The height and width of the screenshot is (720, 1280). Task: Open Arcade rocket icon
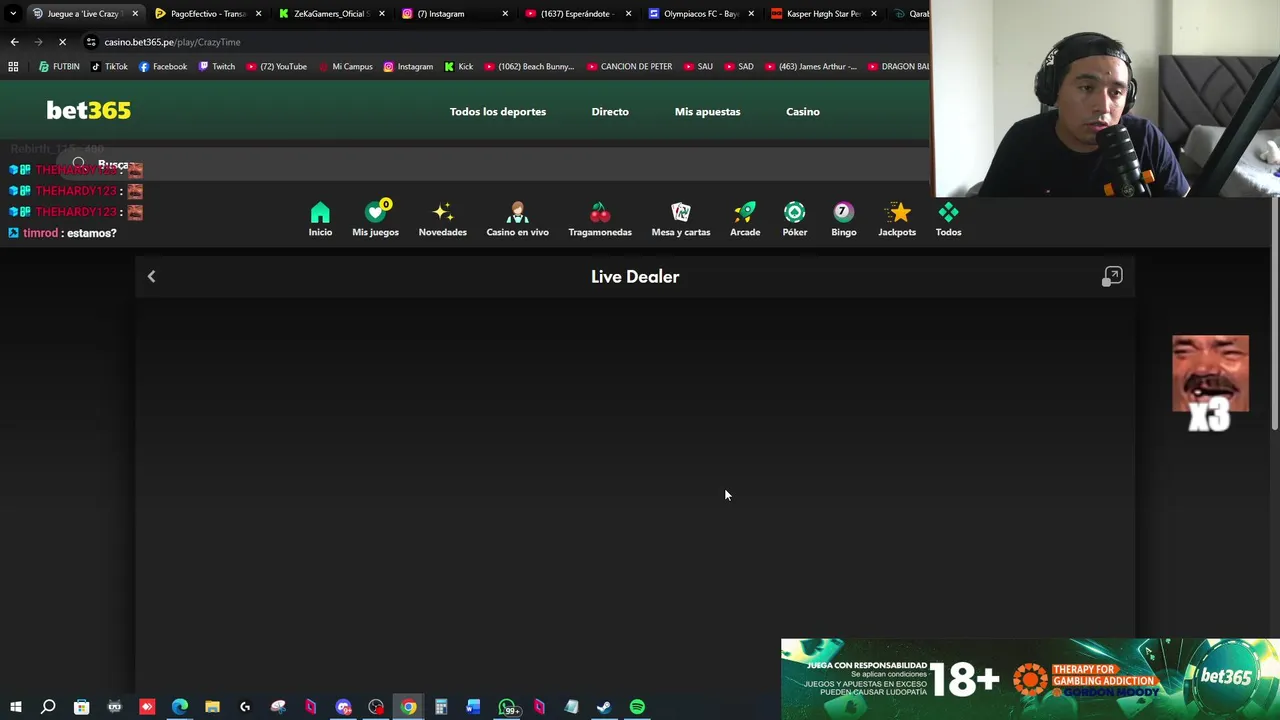745,219
